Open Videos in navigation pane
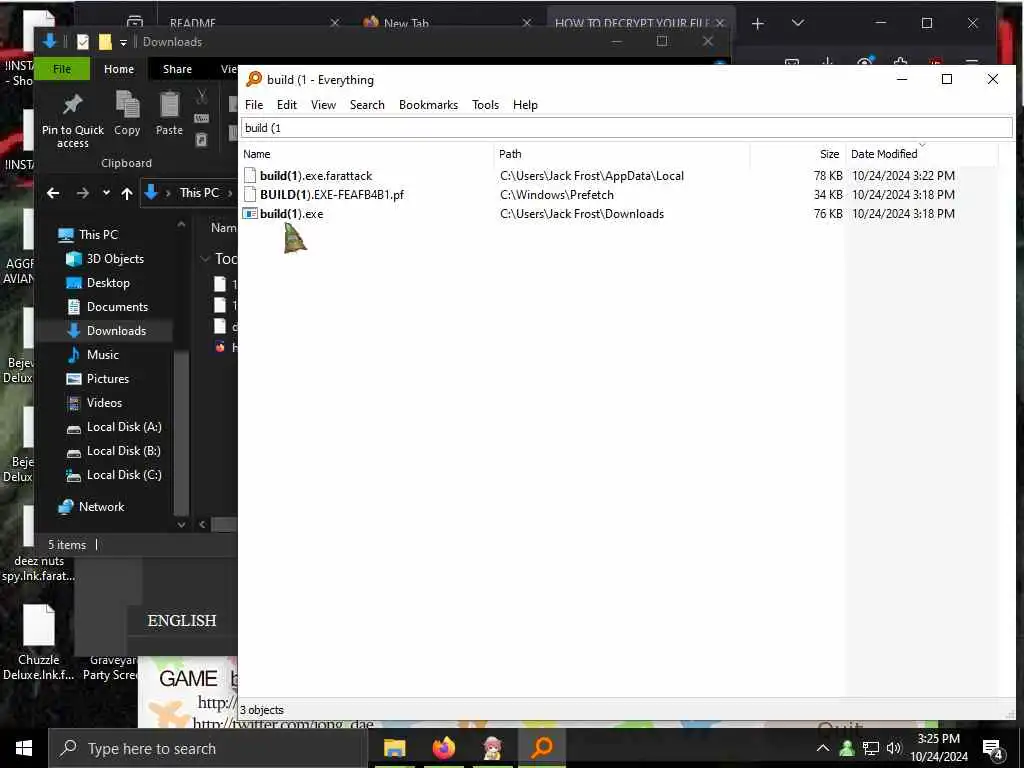 tap(104, 402)
